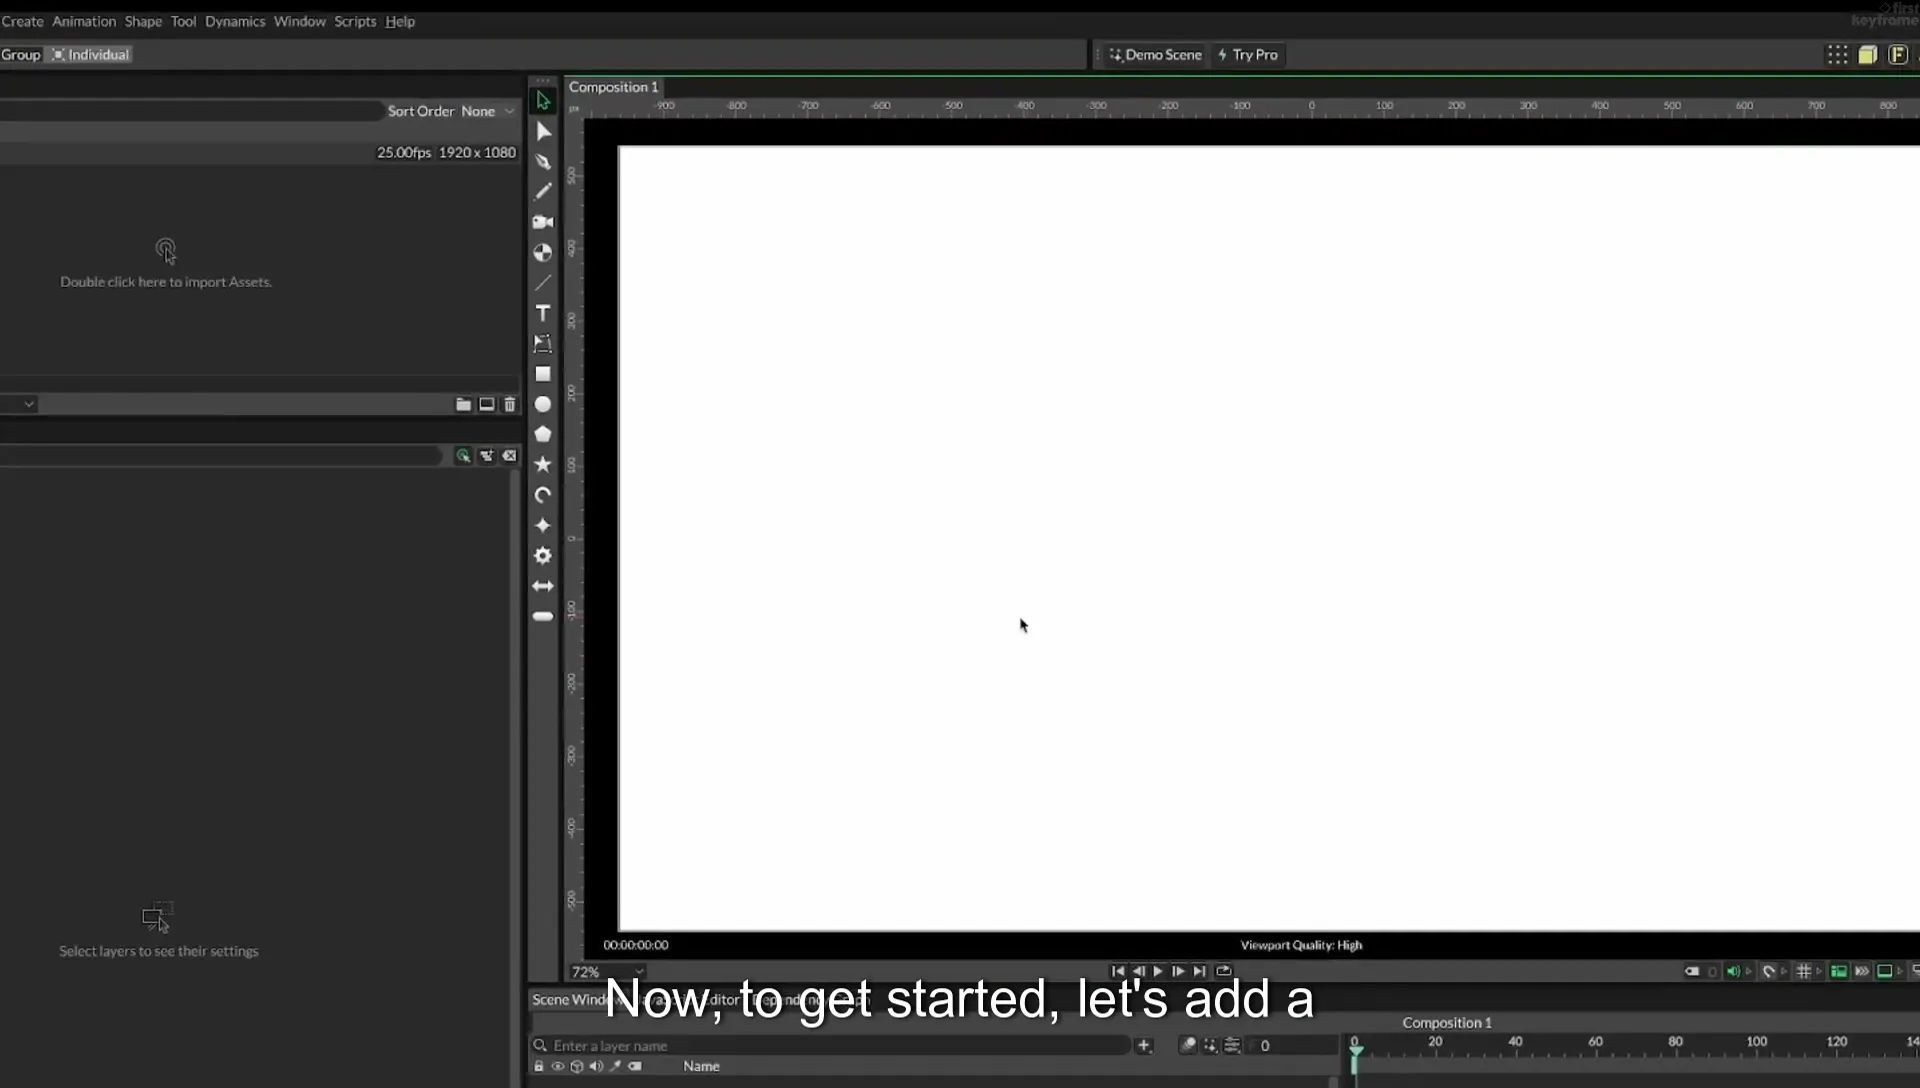Expand audio options arrow
This screenshot has width=1920, height=1088.
coord(1748,971)
